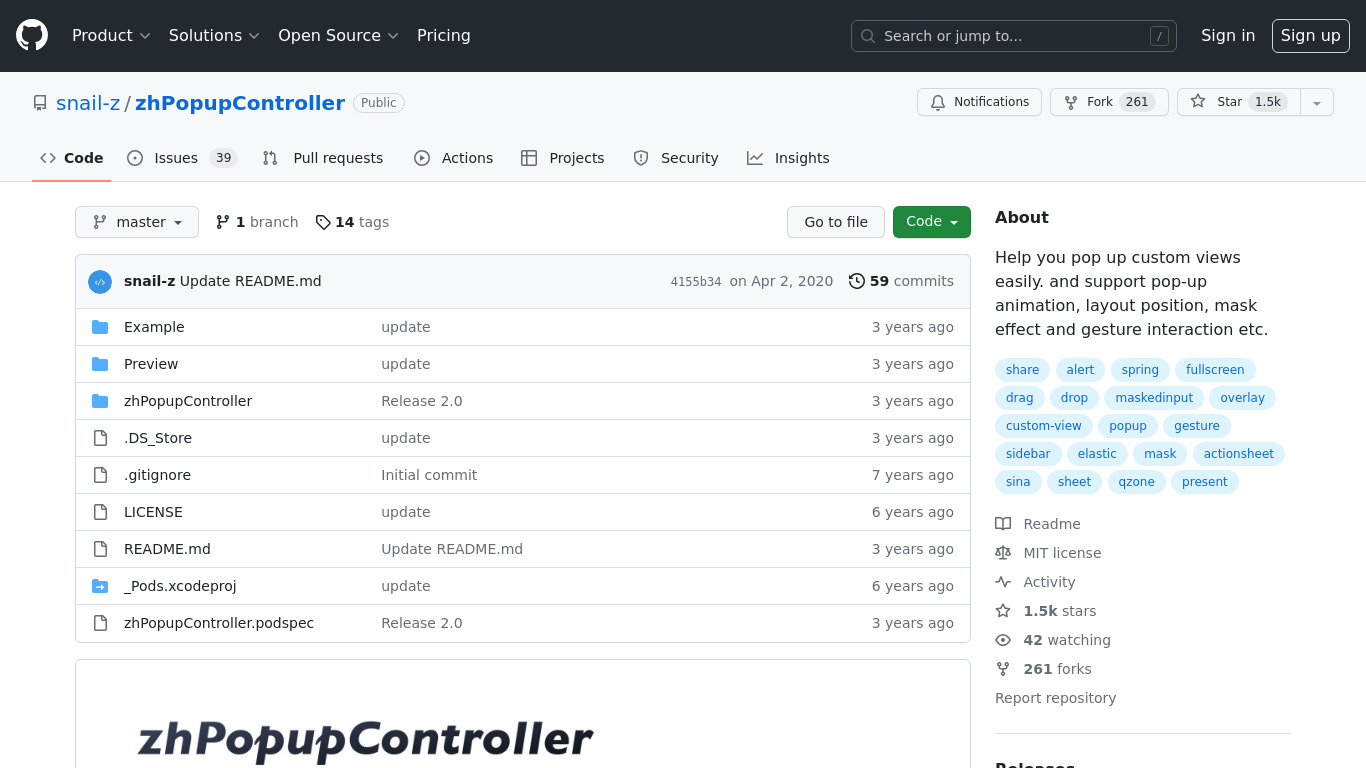Open the Pull requests tab
The image size is (1366, 768).
click(x=323, y=158)
